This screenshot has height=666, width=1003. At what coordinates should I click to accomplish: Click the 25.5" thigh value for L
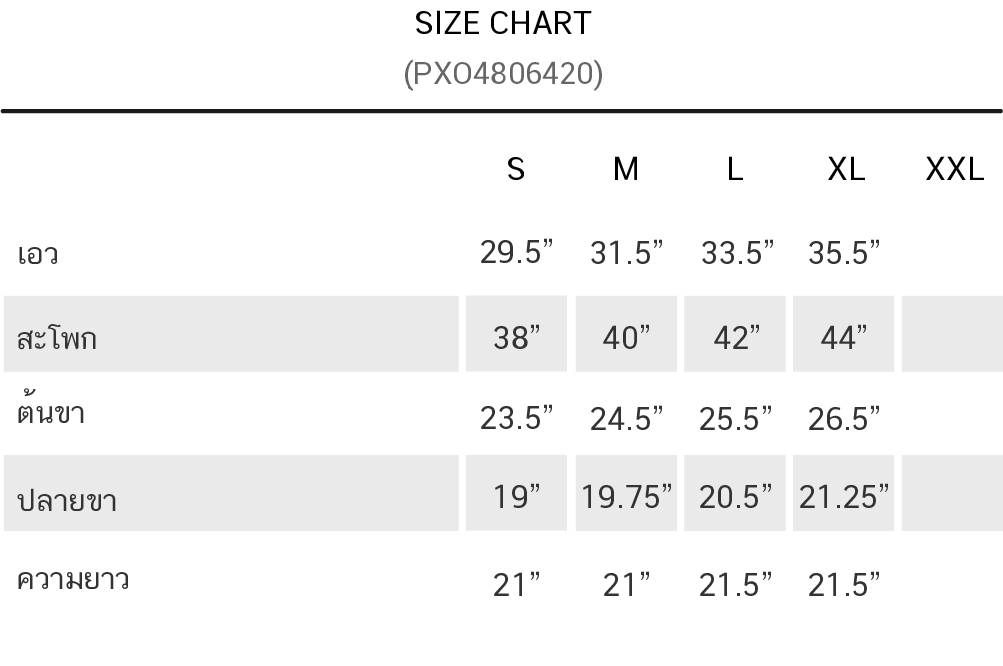(x=735, y=418)
